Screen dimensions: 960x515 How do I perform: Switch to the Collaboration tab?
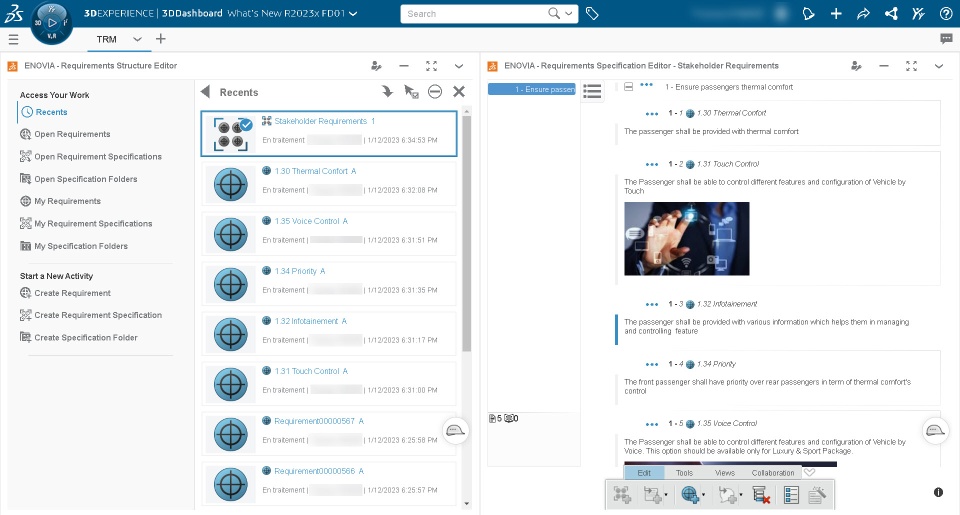click(x=773, y=473)
